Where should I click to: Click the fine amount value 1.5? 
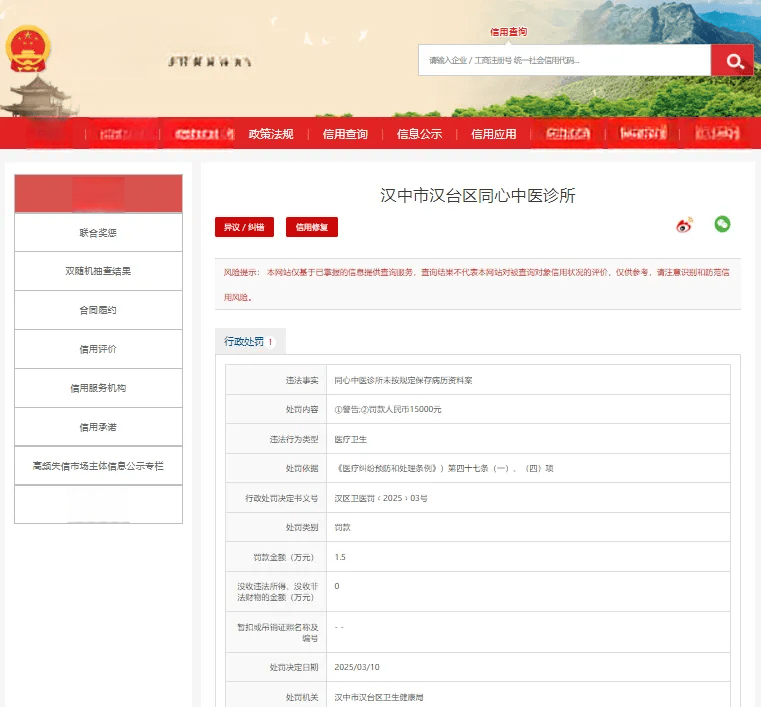[x=340, y=557]
